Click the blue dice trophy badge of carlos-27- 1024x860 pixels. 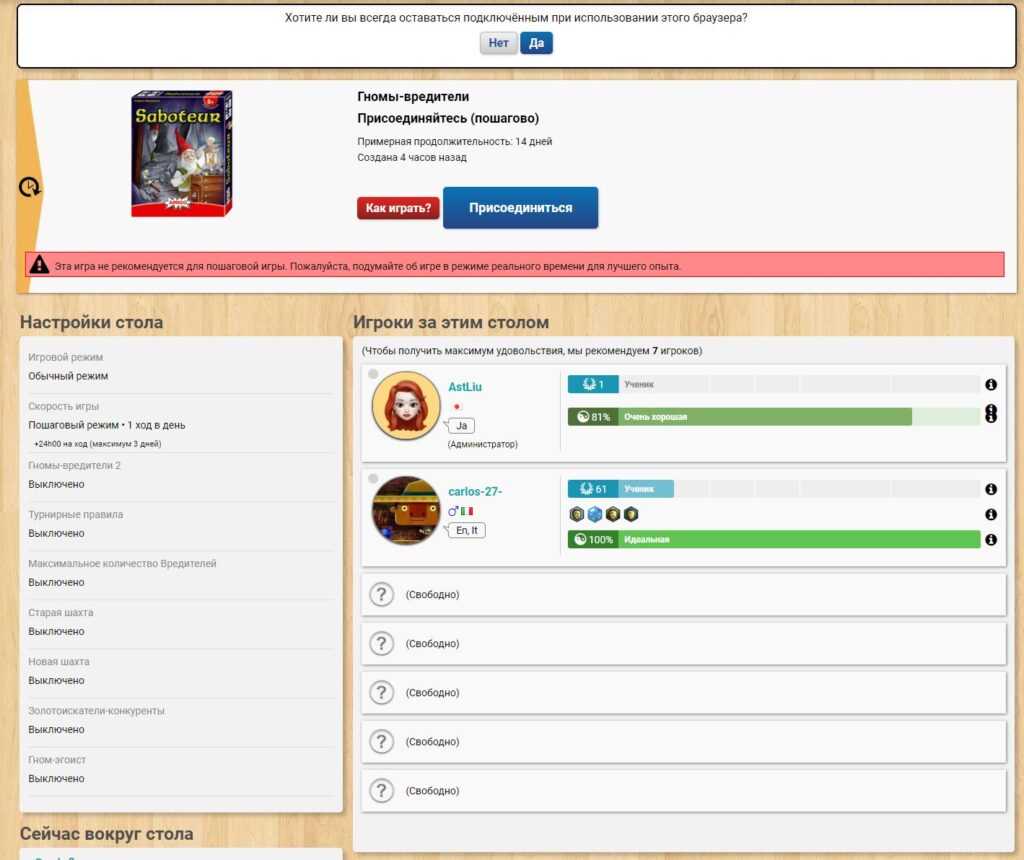point(594,514)
